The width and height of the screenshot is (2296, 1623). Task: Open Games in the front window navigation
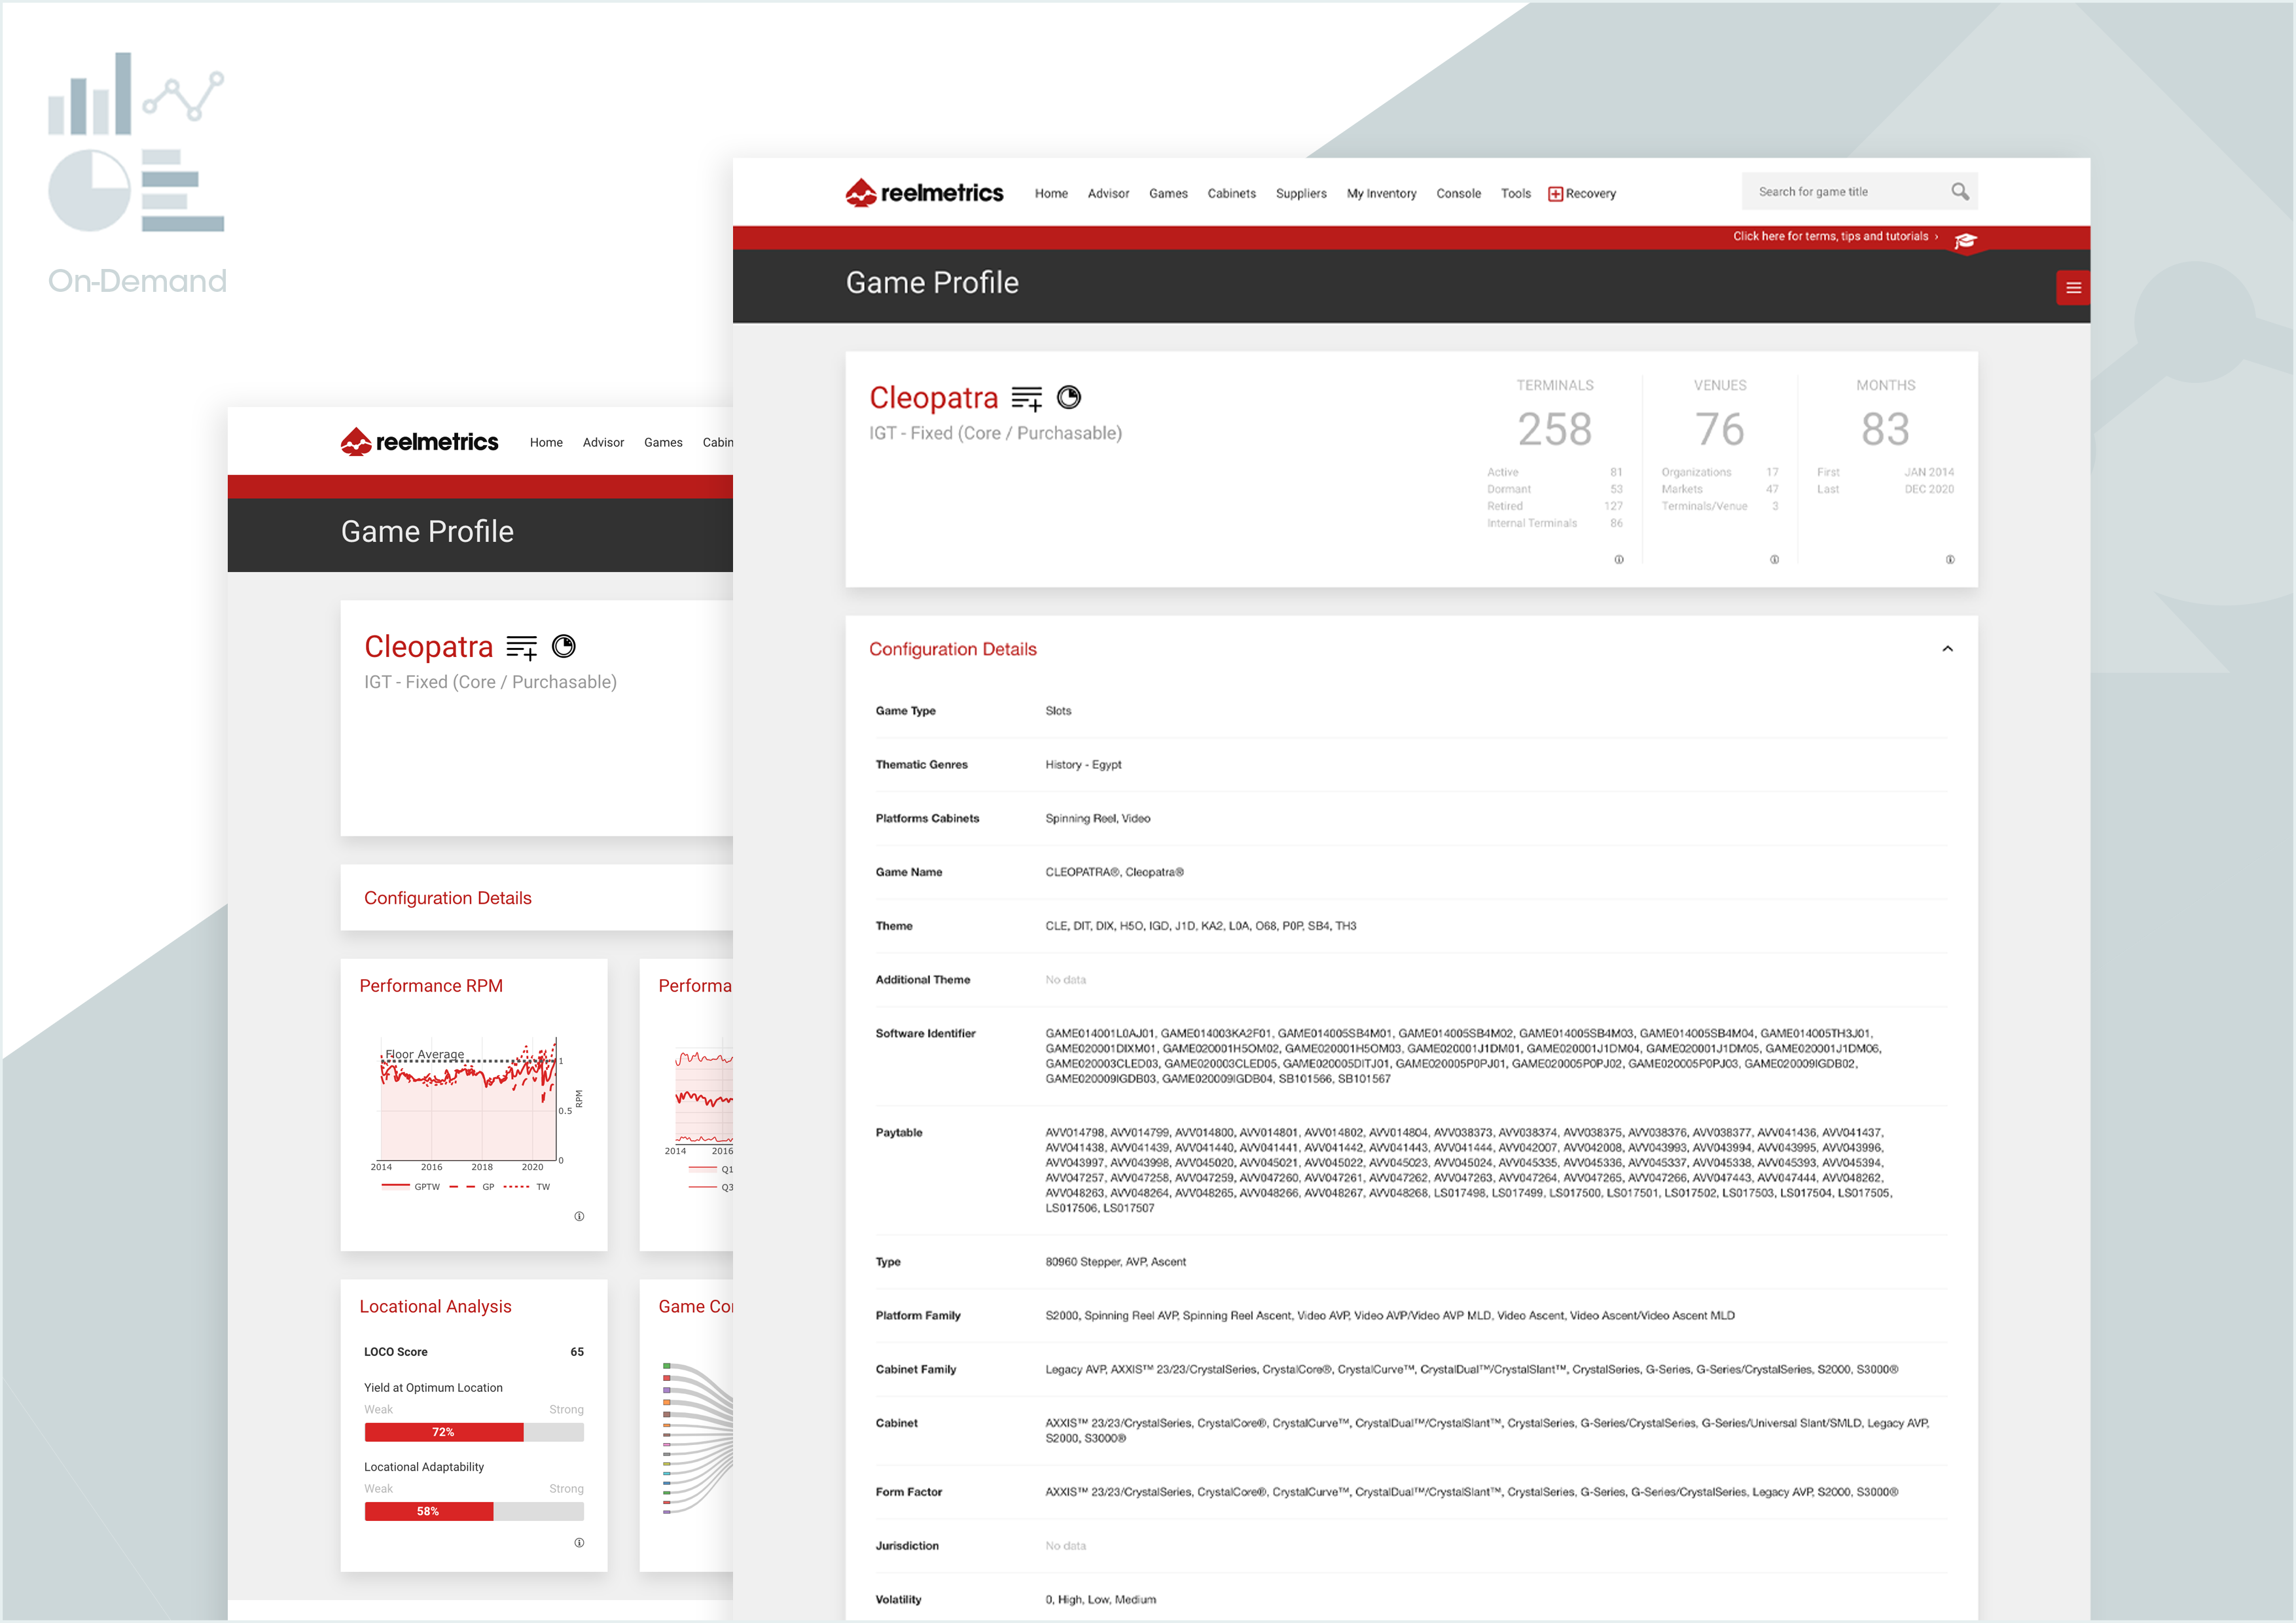tap(1168, 194)
